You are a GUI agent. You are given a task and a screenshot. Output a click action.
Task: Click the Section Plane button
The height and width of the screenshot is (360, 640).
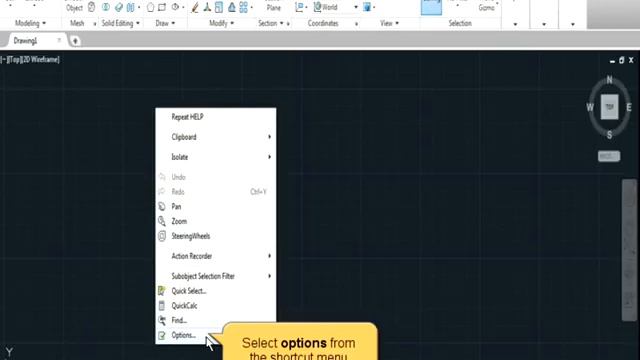tap(273, 7)
